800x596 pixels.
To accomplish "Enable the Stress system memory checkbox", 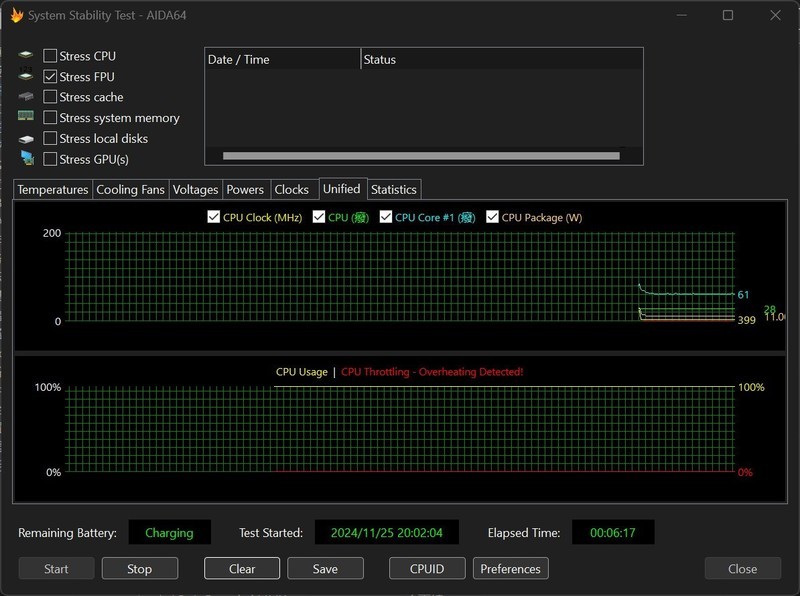I will click(x=50, y=118).
